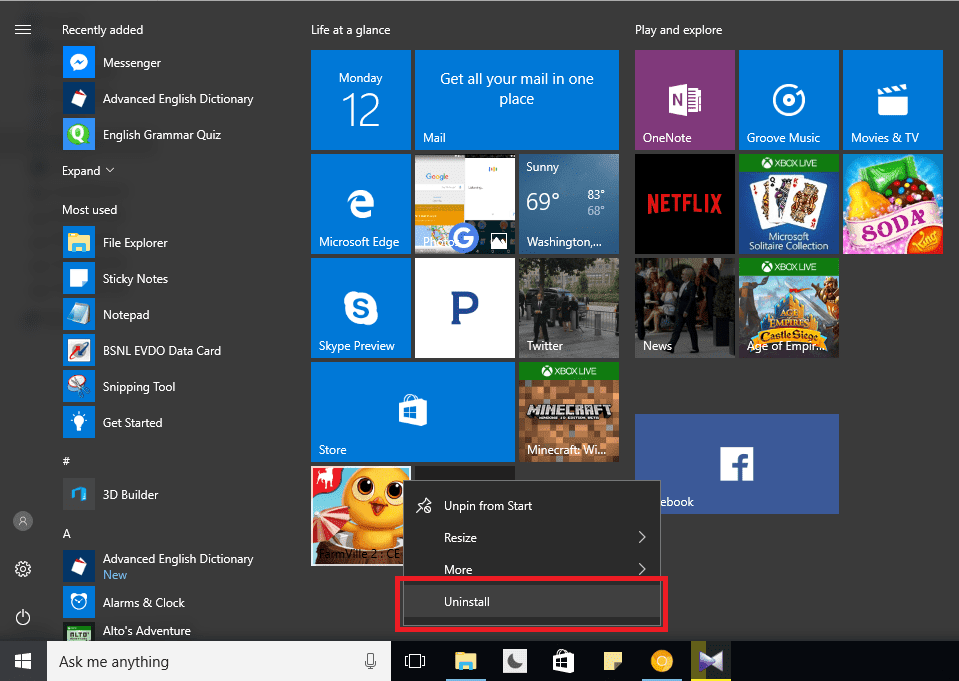Click the Play and explore heading

click(678, 29)
